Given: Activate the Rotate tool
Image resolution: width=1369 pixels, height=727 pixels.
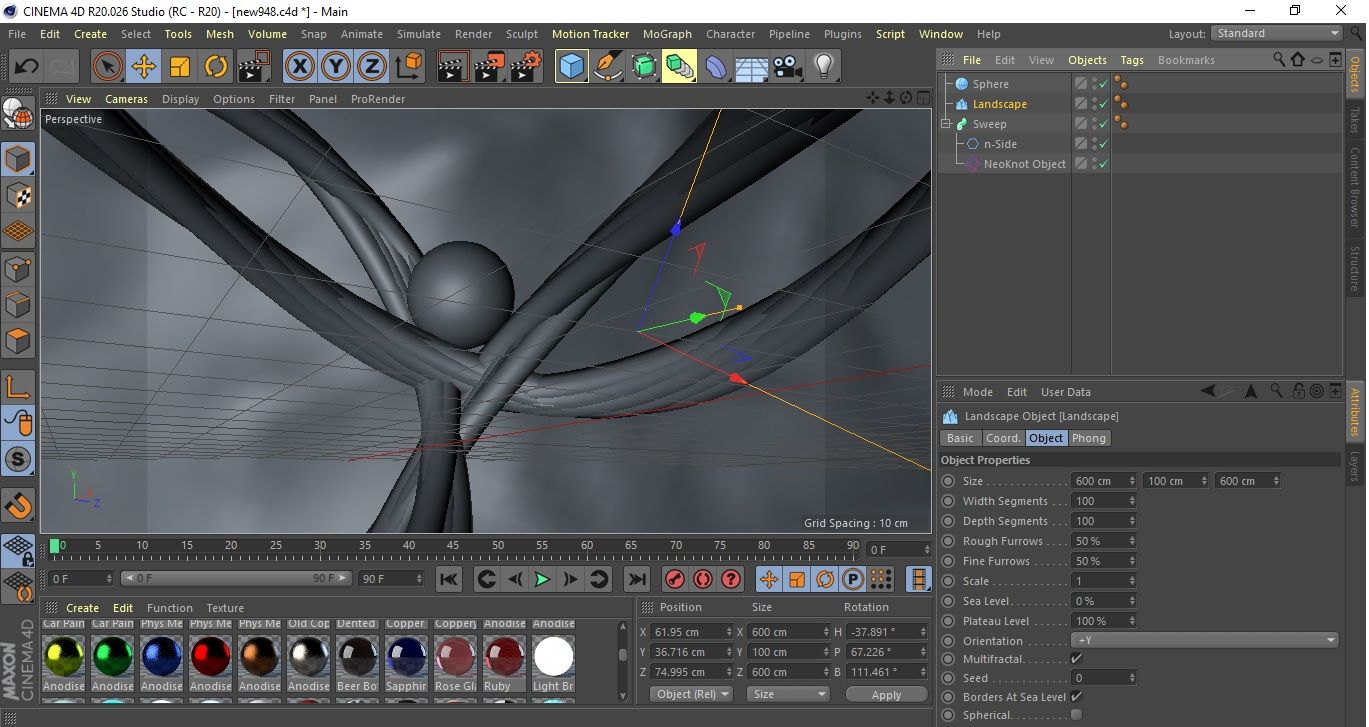Looking at the screenshot, I should pos(216,67).
